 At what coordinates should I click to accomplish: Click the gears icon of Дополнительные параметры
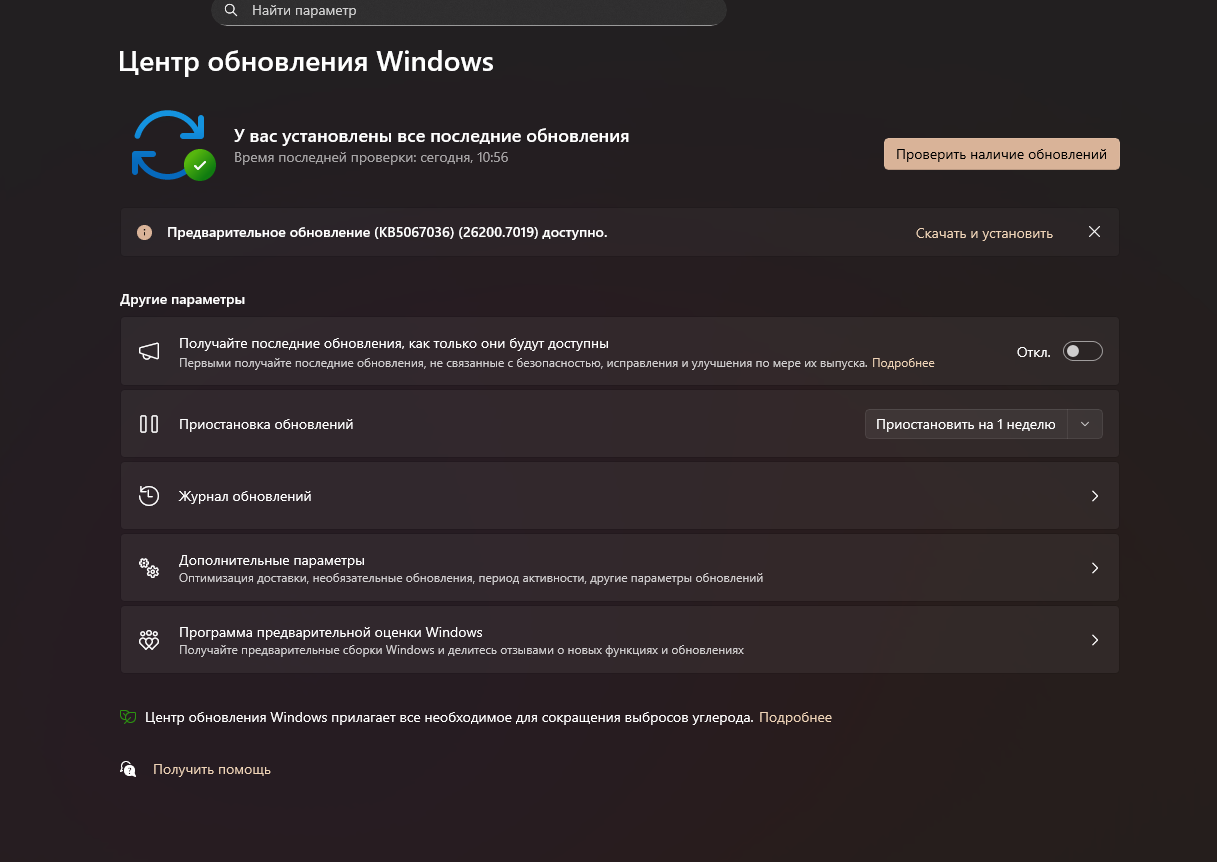pyautogui.click(x=149, y=568)
